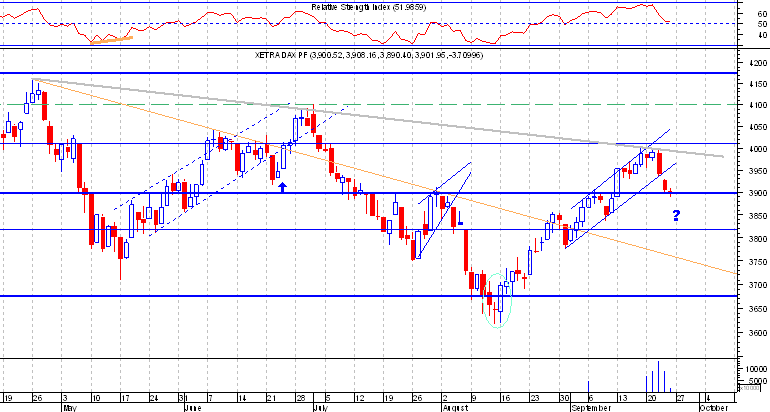Click the date label 30 on the time axis
This screenshot has width=770, height=412.
(x=564, y=398)
